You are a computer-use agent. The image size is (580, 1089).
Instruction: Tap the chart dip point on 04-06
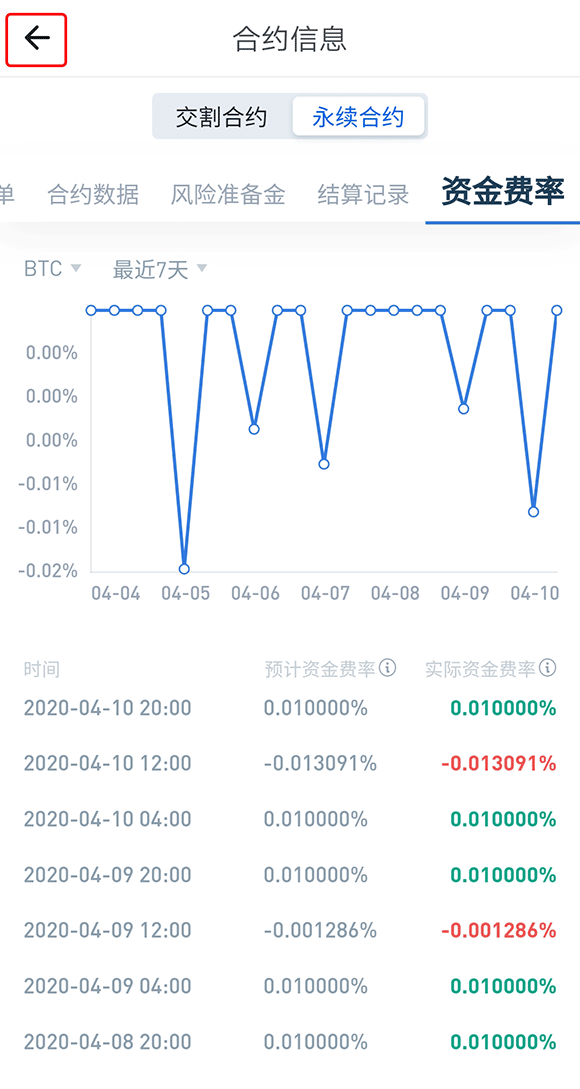click(x=254, y=429)
